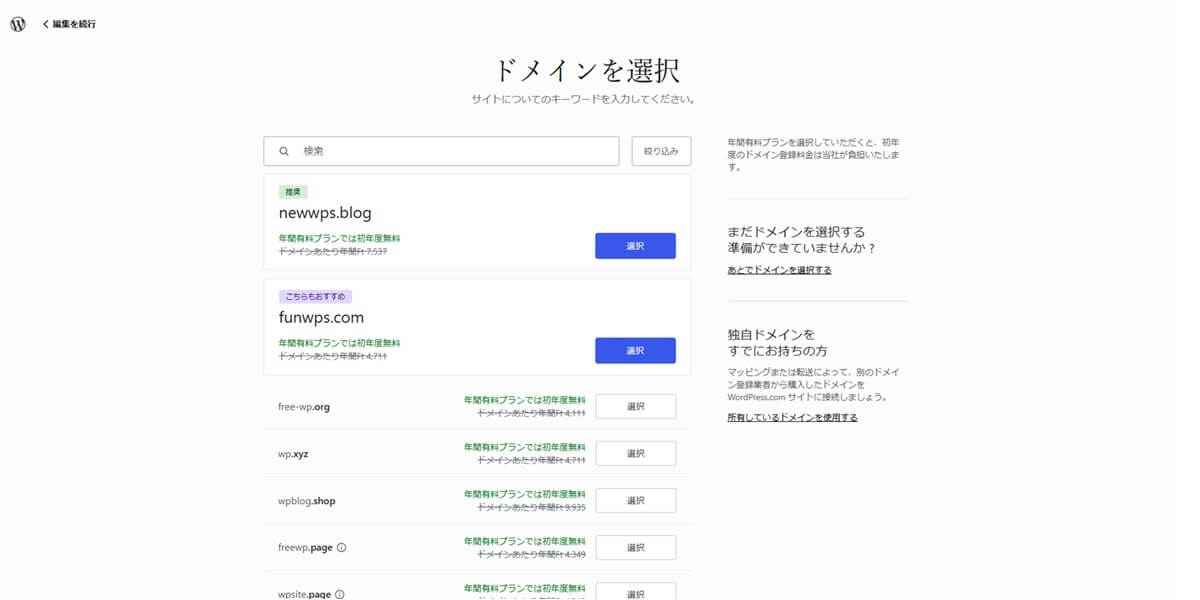Click the freewp.page domain text
The height and width of the screenshot is (600, 1200).
(x=305, y=548)
